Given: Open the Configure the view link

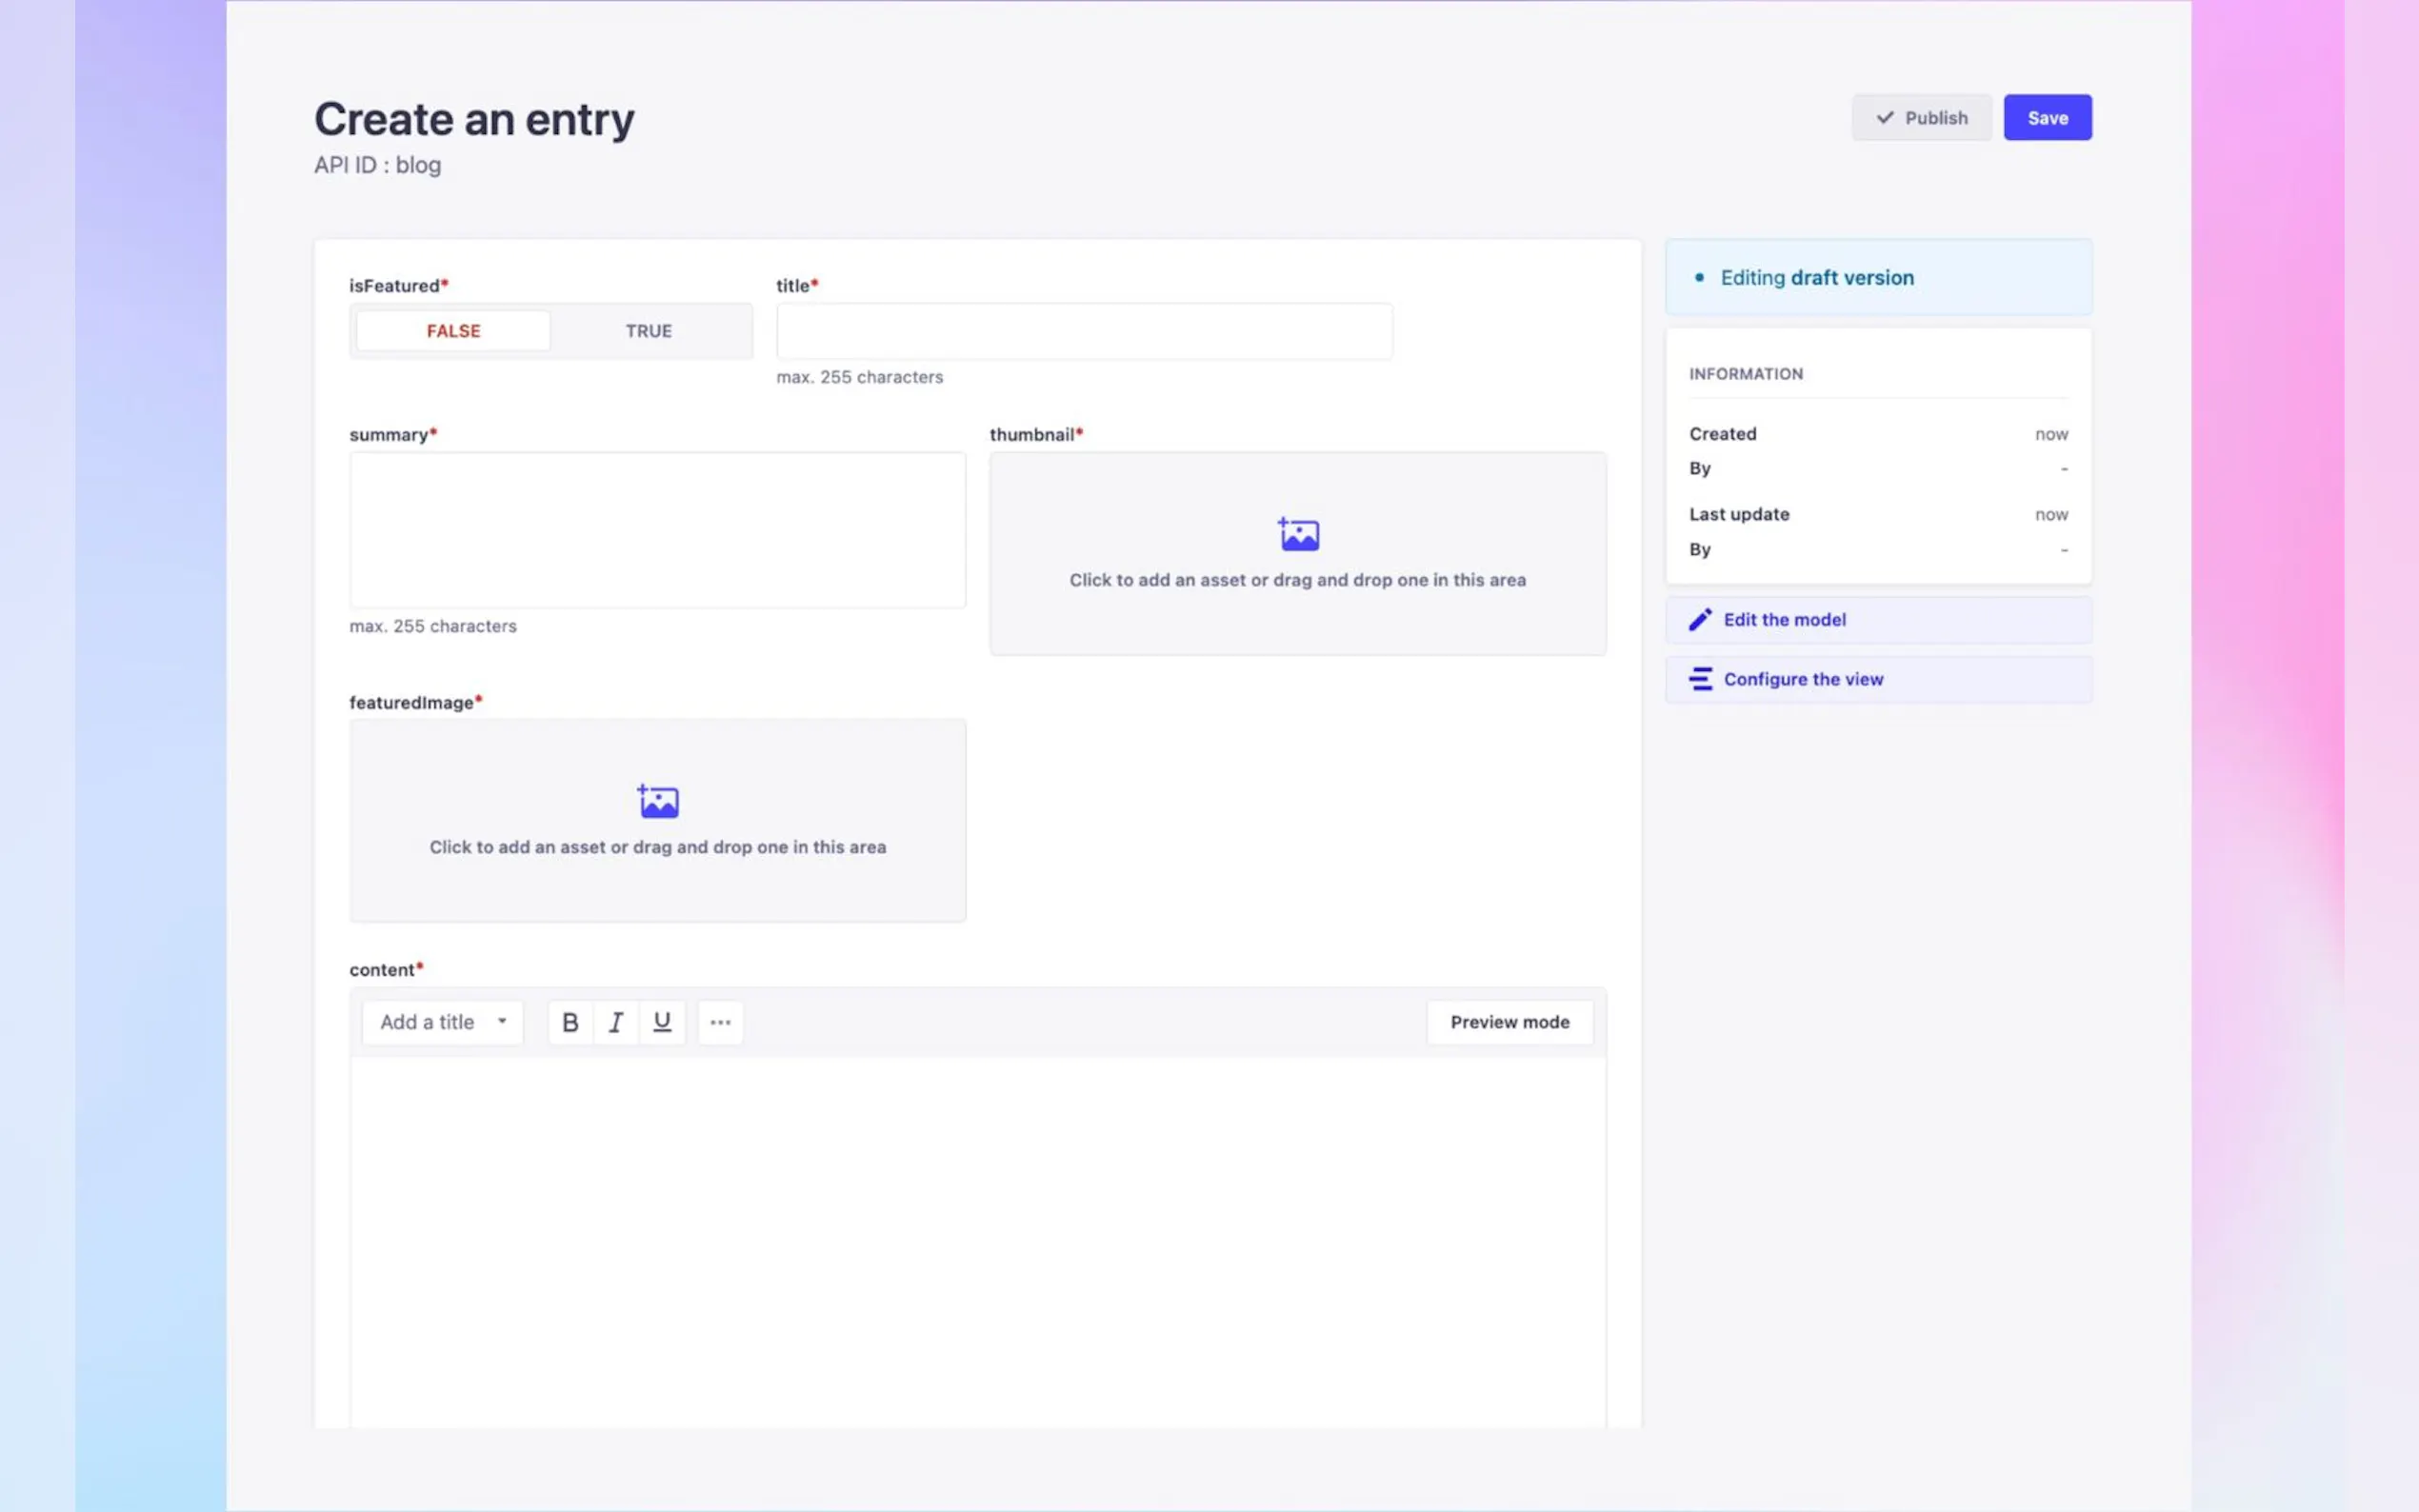Looking at the screenshot, I should [1802, 679].
